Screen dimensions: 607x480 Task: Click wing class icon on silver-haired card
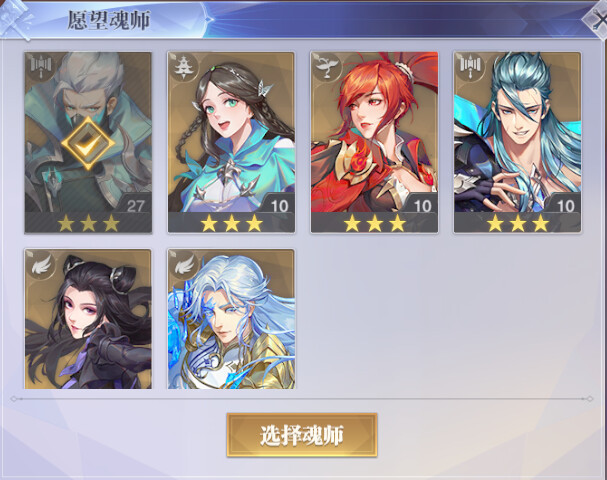(x=184, y=265)
